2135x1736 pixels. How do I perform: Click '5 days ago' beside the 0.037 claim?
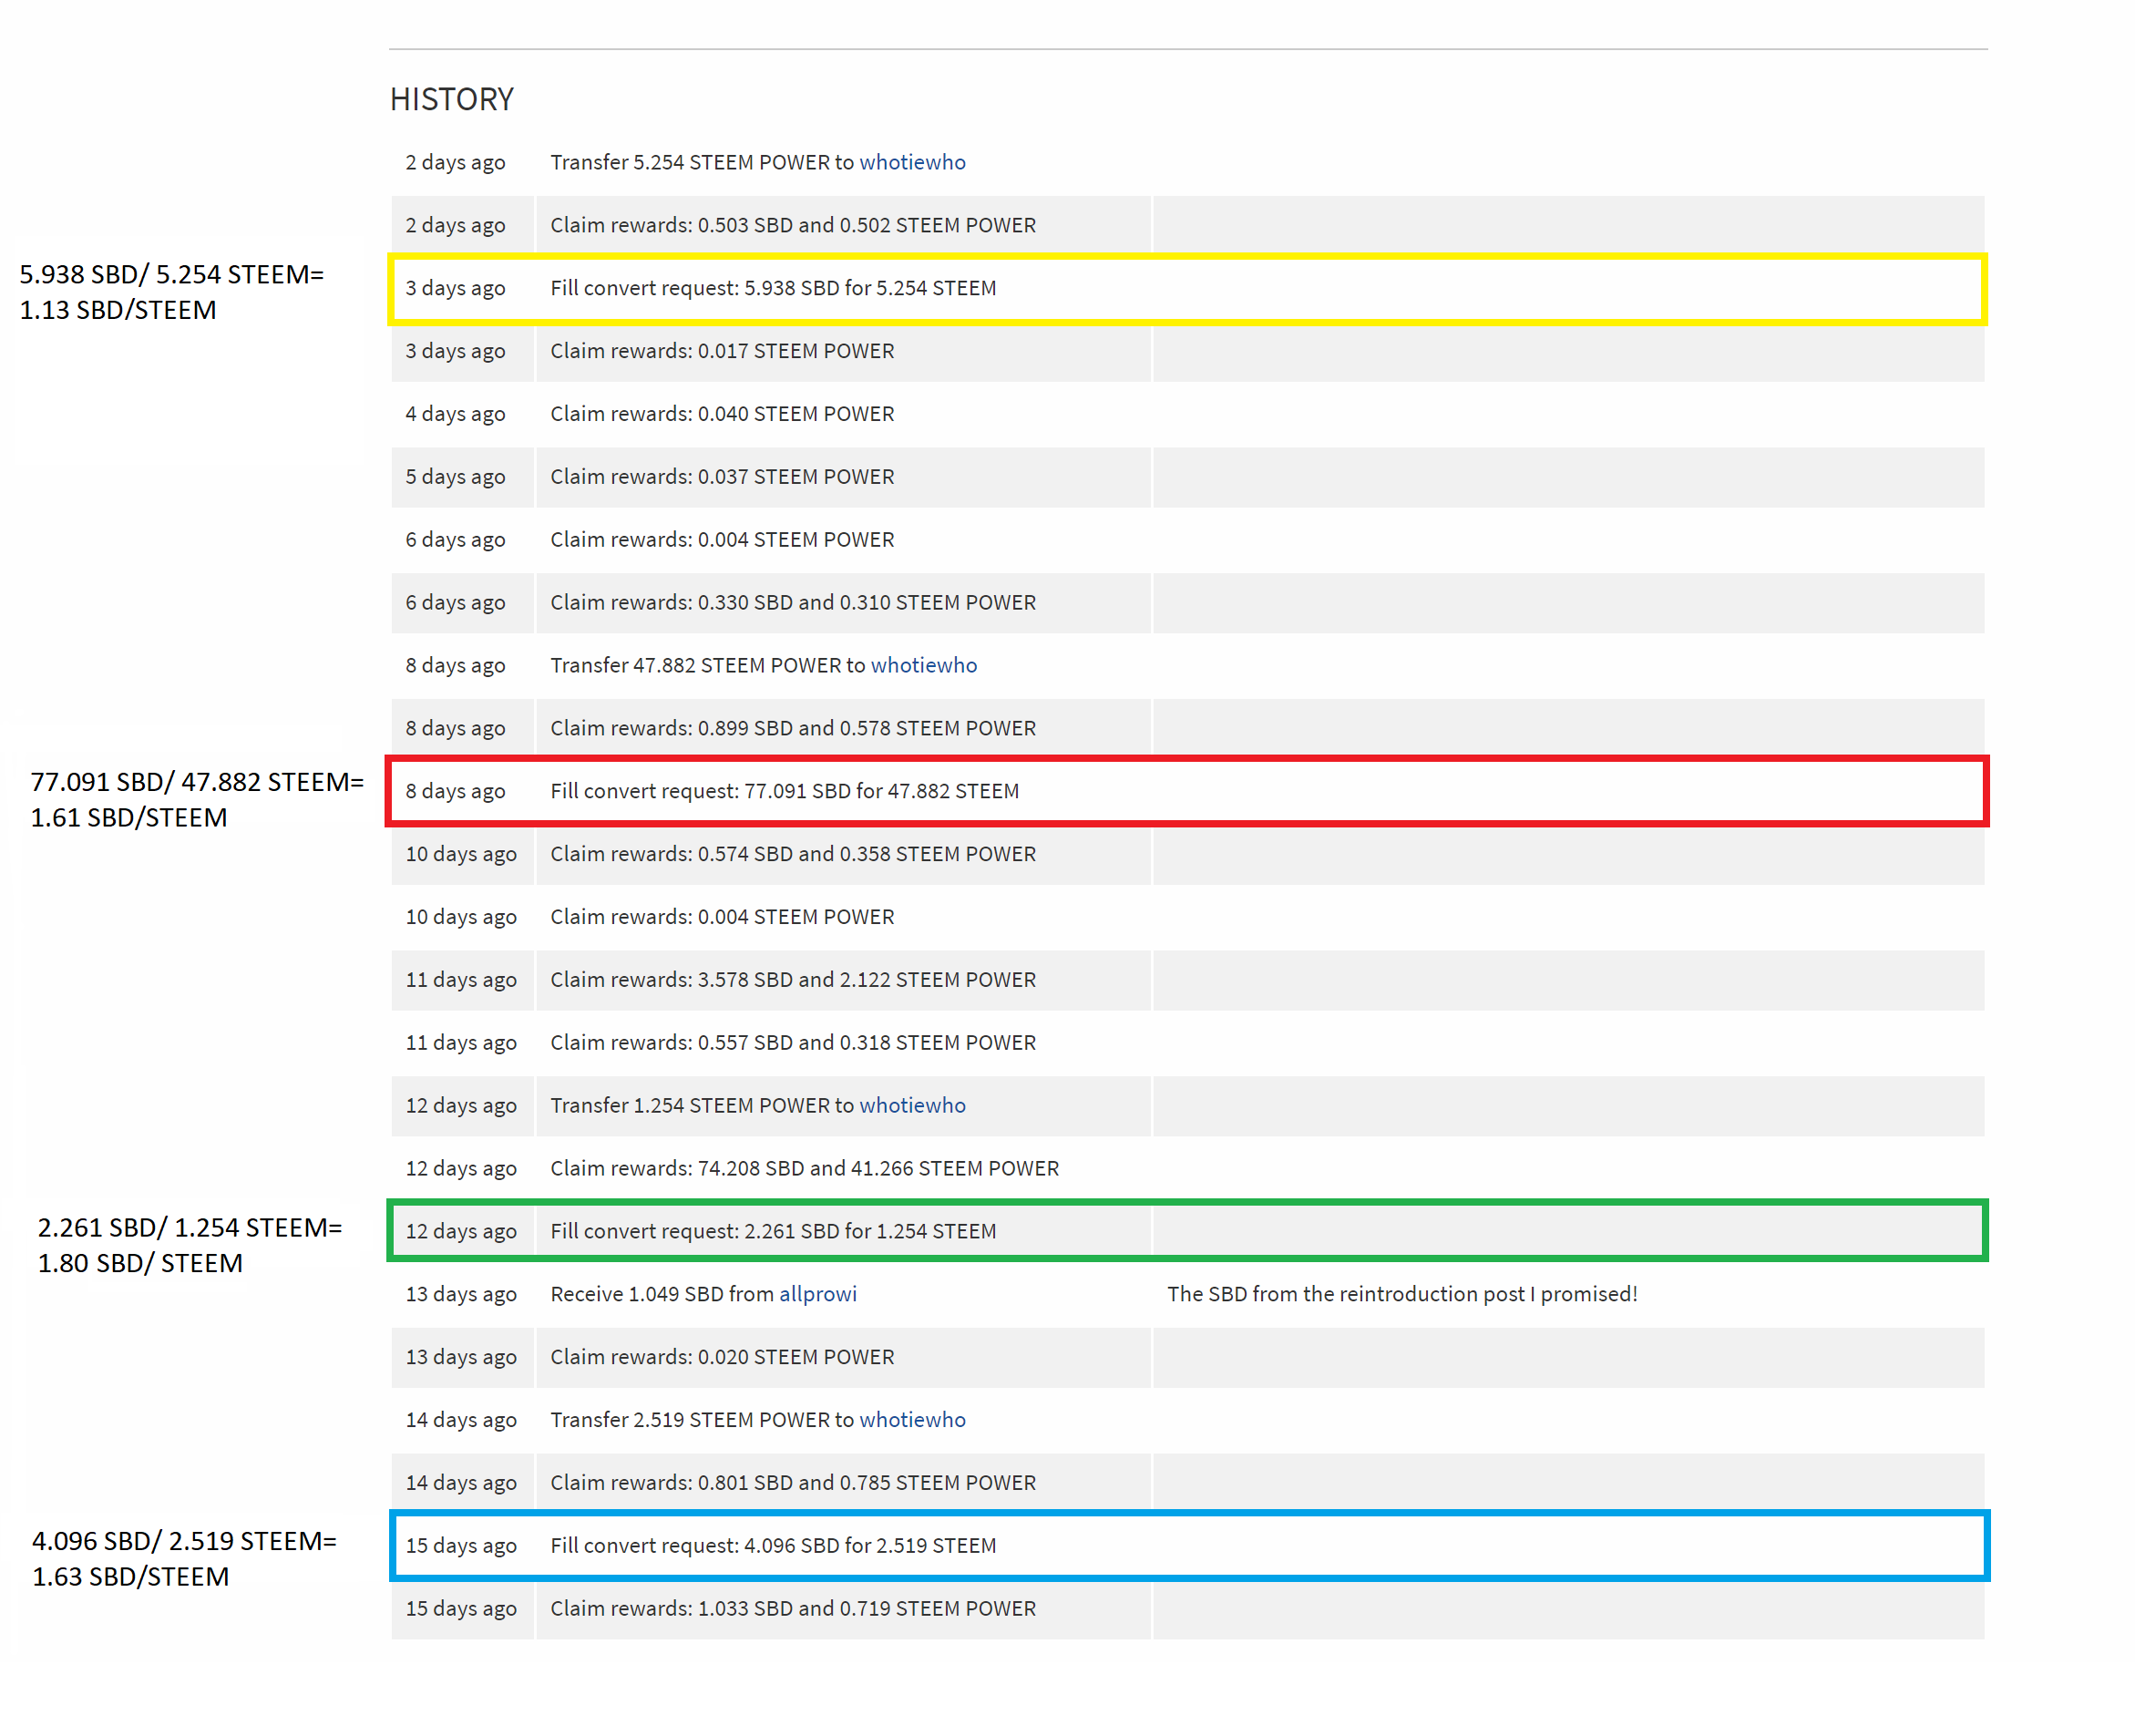pyautogui.click(x=455, y=477)
